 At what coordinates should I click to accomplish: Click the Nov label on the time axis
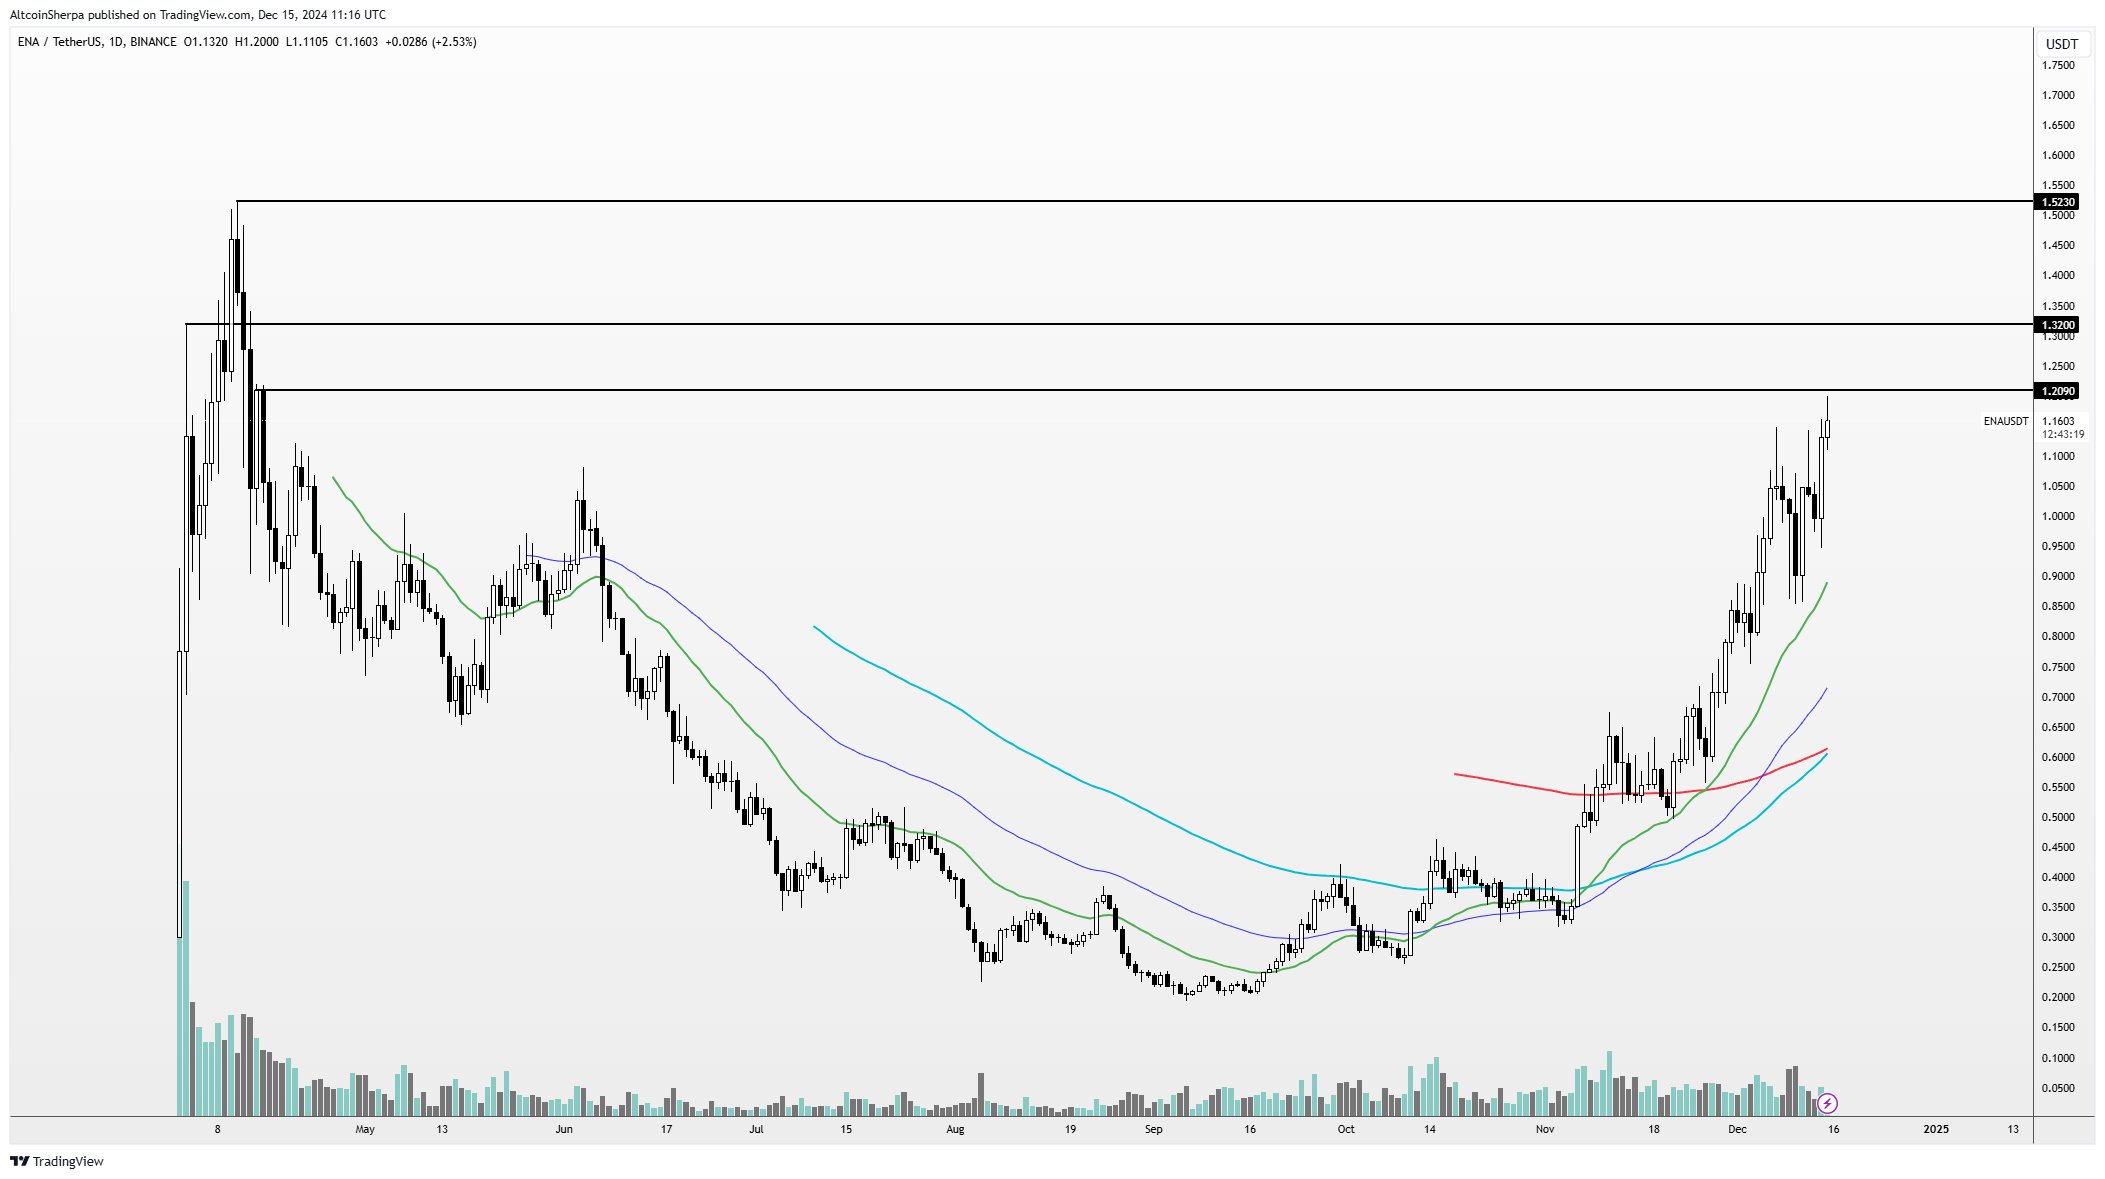[1545, 1129]
